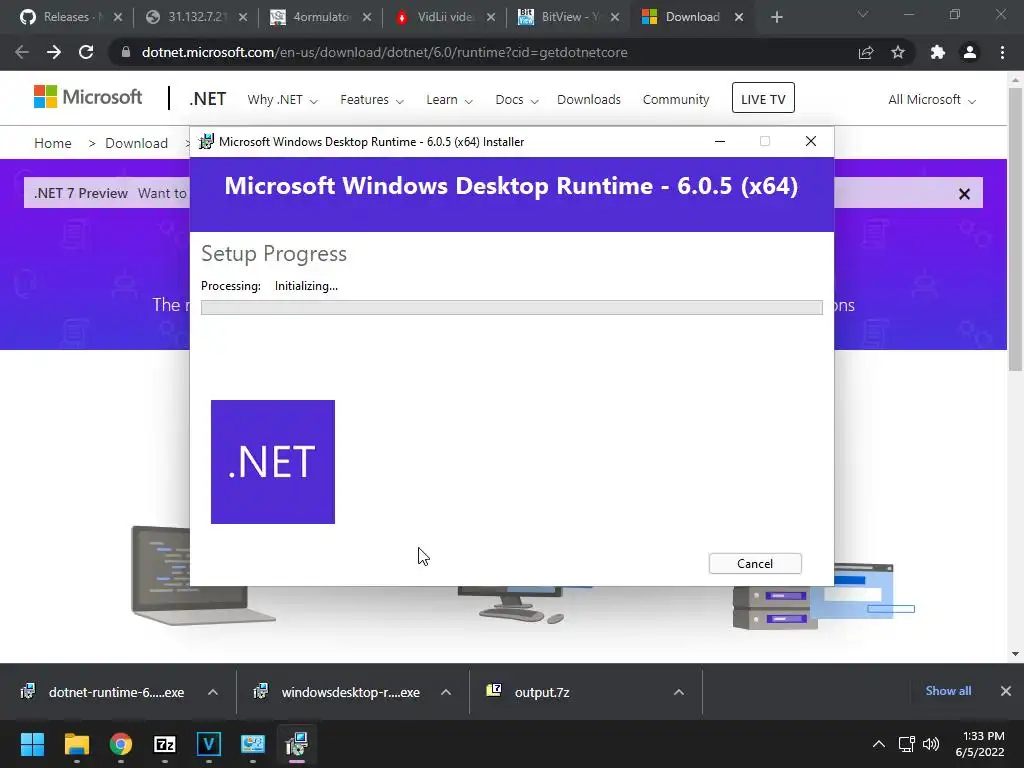Open the Community nav link
The width and height of the screenshot is (1024, 768).
point(675,100)
